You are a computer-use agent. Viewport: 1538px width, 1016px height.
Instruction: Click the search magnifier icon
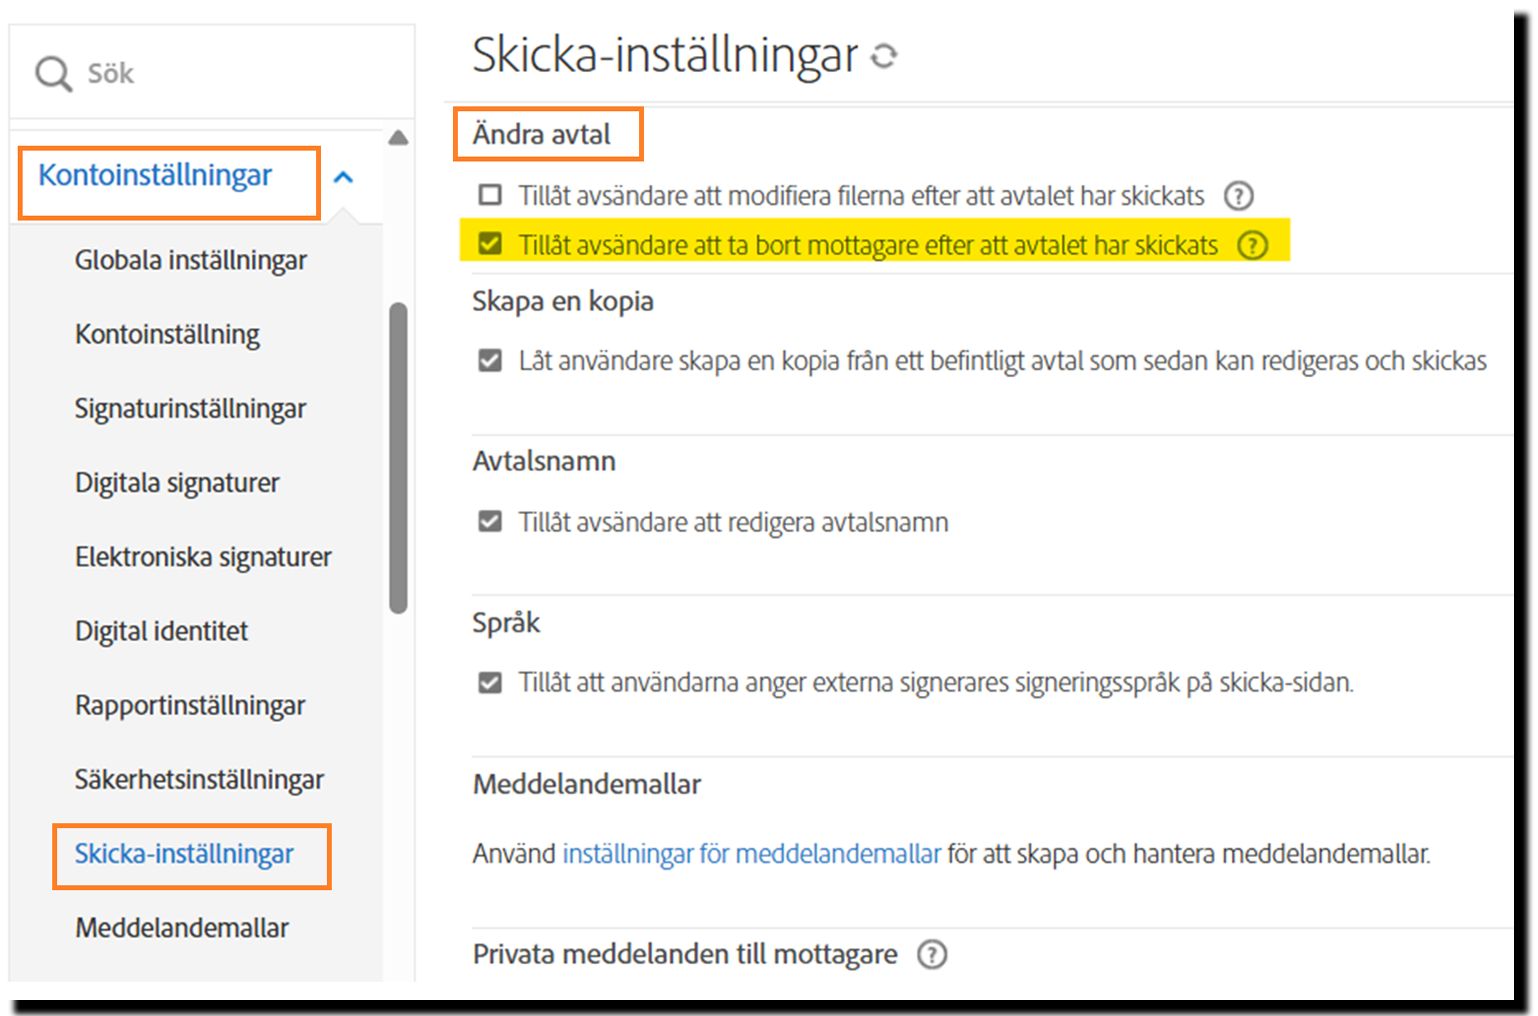52,73
